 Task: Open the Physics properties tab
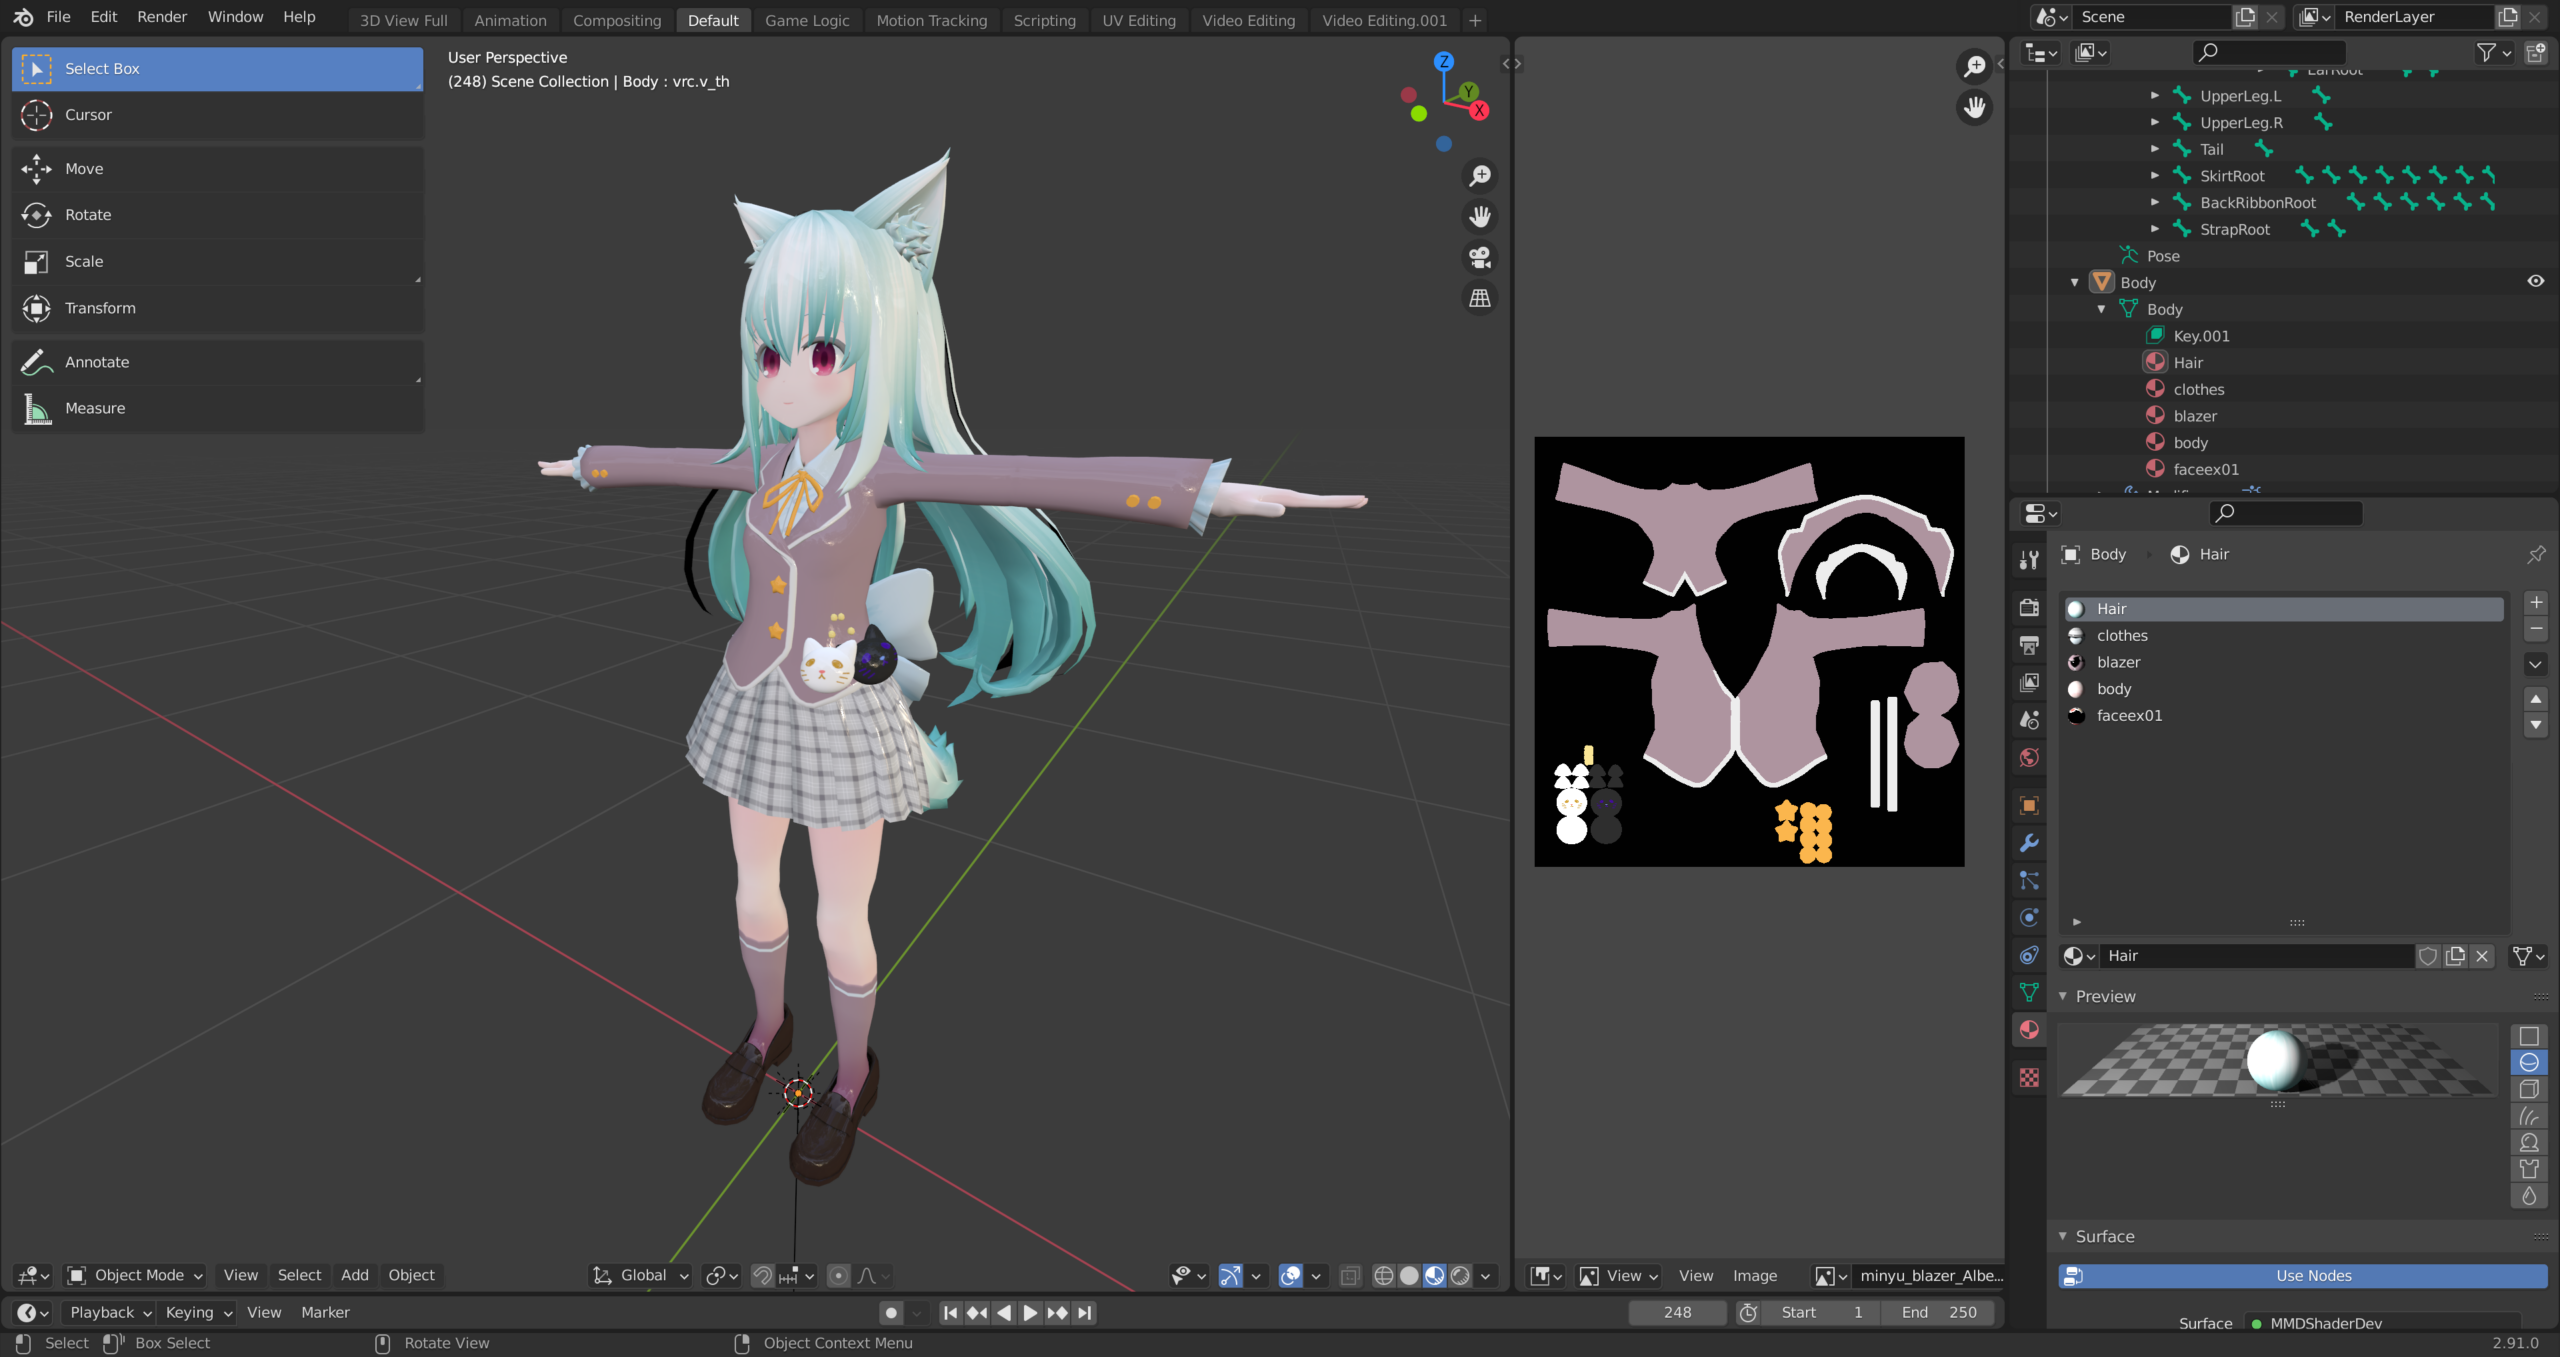(x=2029, y=917)
